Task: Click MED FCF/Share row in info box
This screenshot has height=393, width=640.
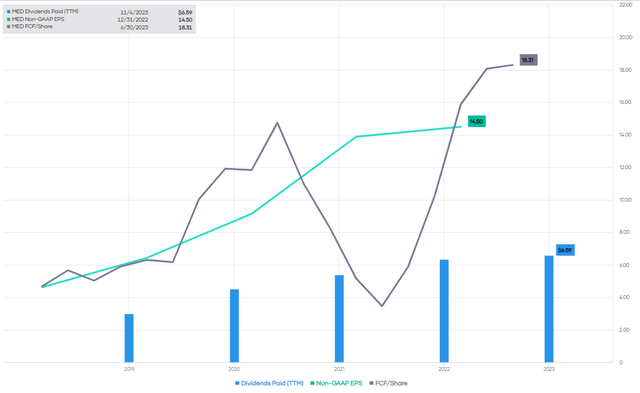Action: (100, 27)
